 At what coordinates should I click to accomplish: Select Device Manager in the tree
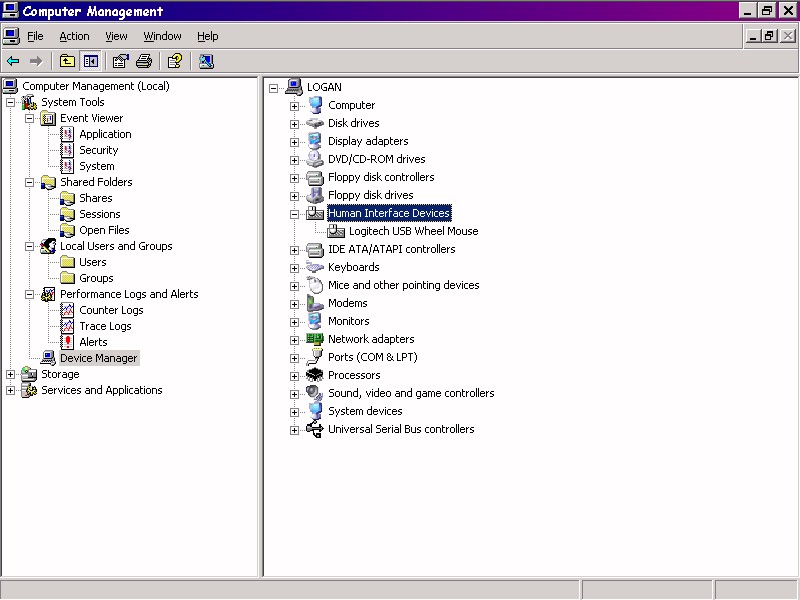99,358
